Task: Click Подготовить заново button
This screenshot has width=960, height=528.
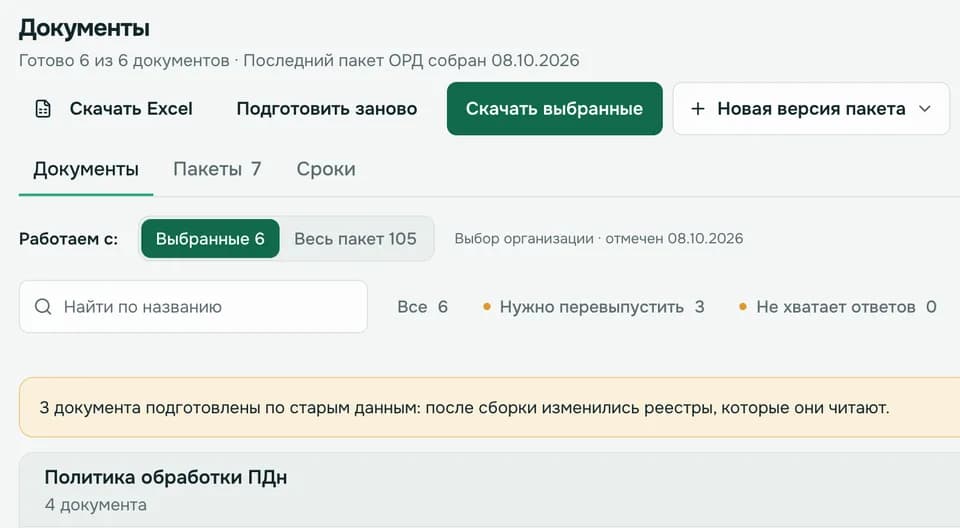Action: (x=327, y=109)
